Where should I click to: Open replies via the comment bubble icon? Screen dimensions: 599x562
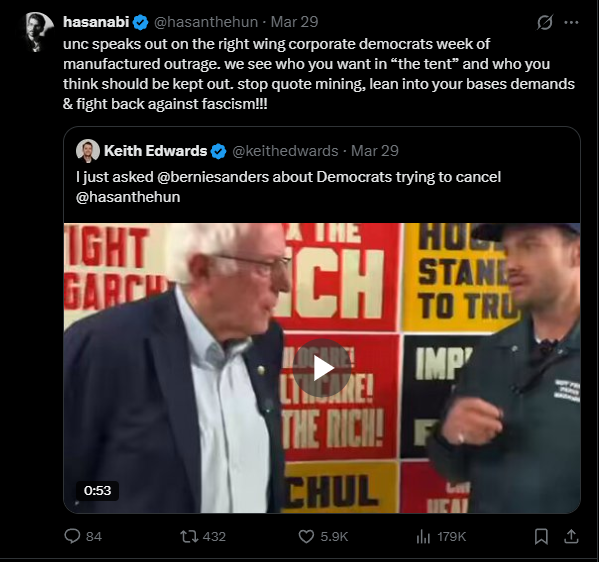tap(72, 536)
